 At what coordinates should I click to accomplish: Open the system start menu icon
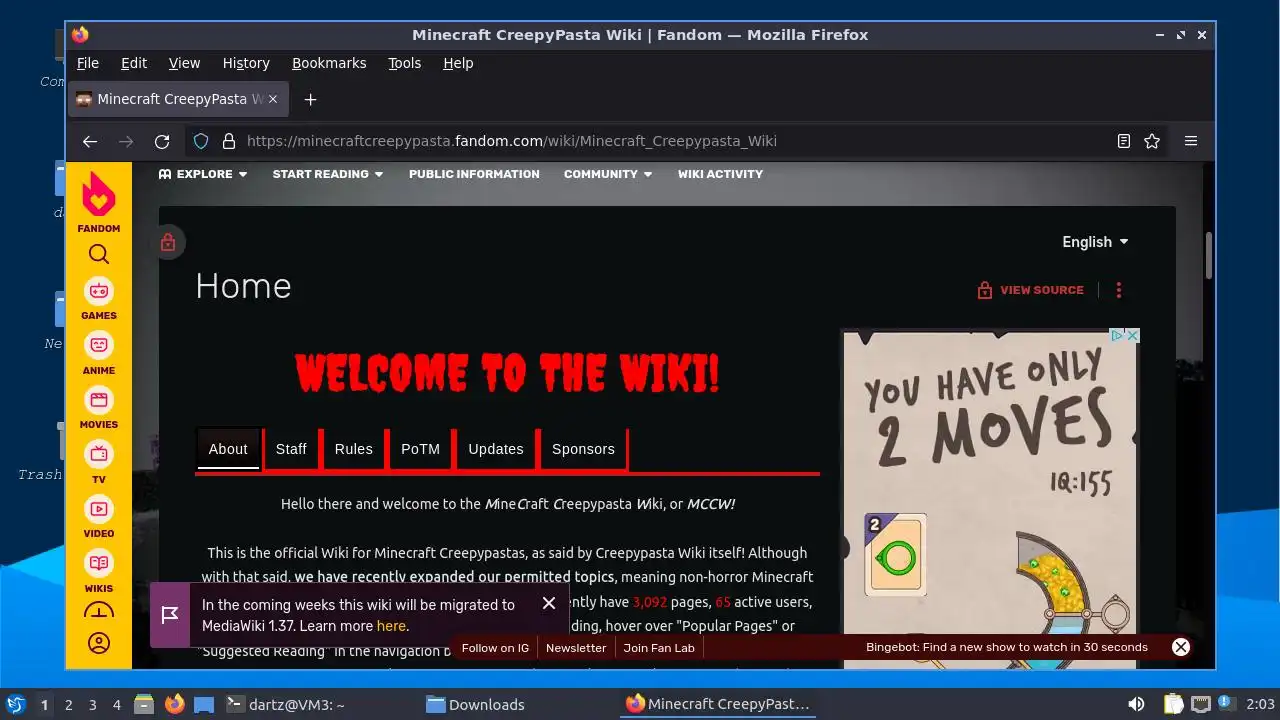[16, 704]
